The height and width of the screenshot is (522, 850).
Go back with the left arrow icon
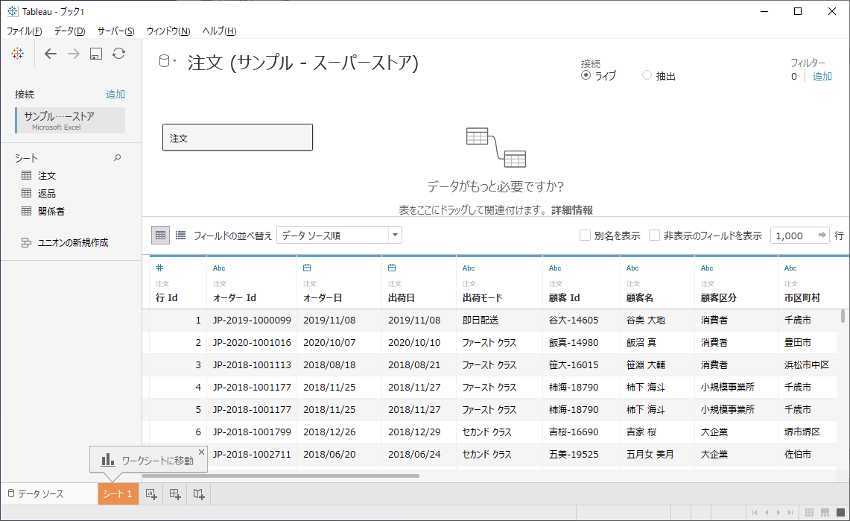click(x=50, y=54)
